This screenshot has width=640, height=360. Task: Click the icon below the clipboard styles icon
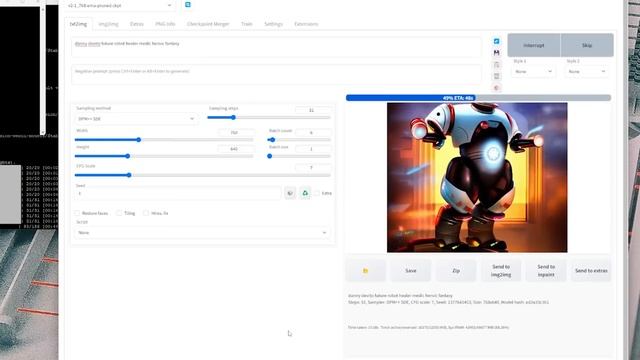pyautogui.click(x=496, y=76)
